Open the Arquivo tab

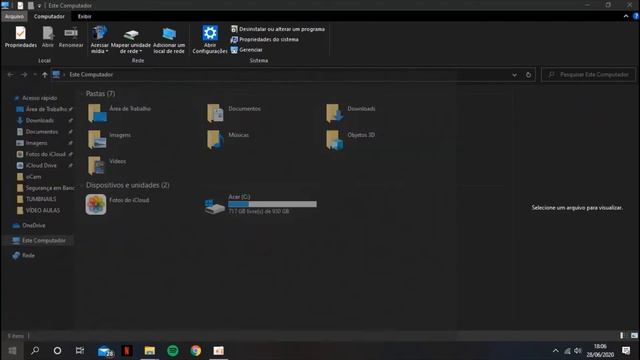tap(14, 16)
